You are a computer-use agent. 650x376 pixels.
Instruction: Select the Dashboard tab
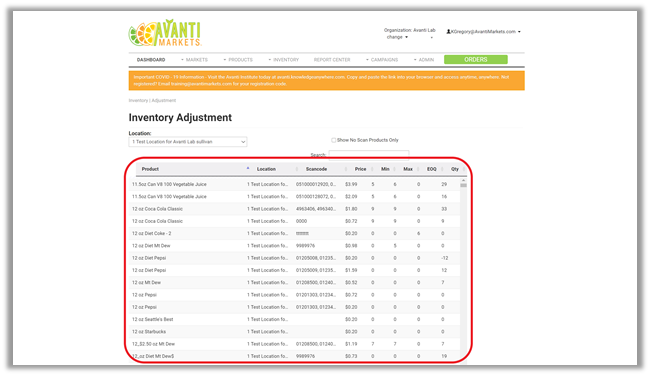pos(151,60)
